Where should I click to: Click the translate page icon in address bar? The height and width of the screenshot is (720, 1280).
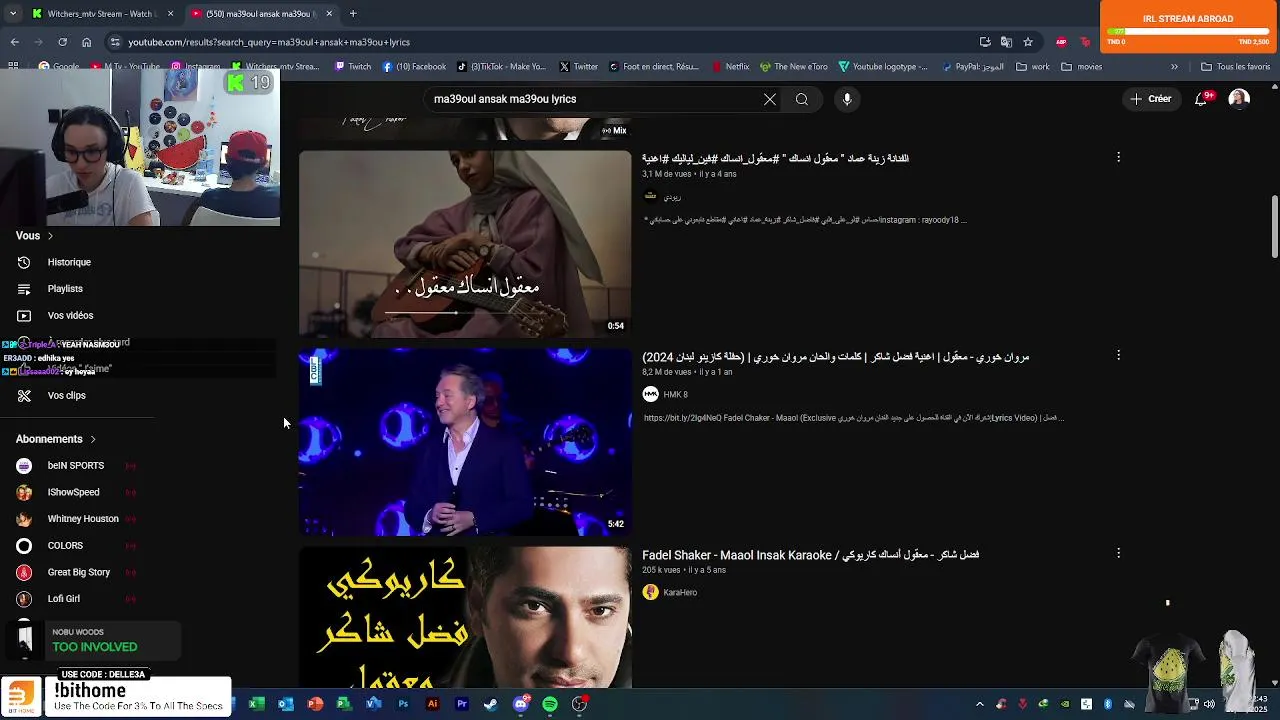1006,42
